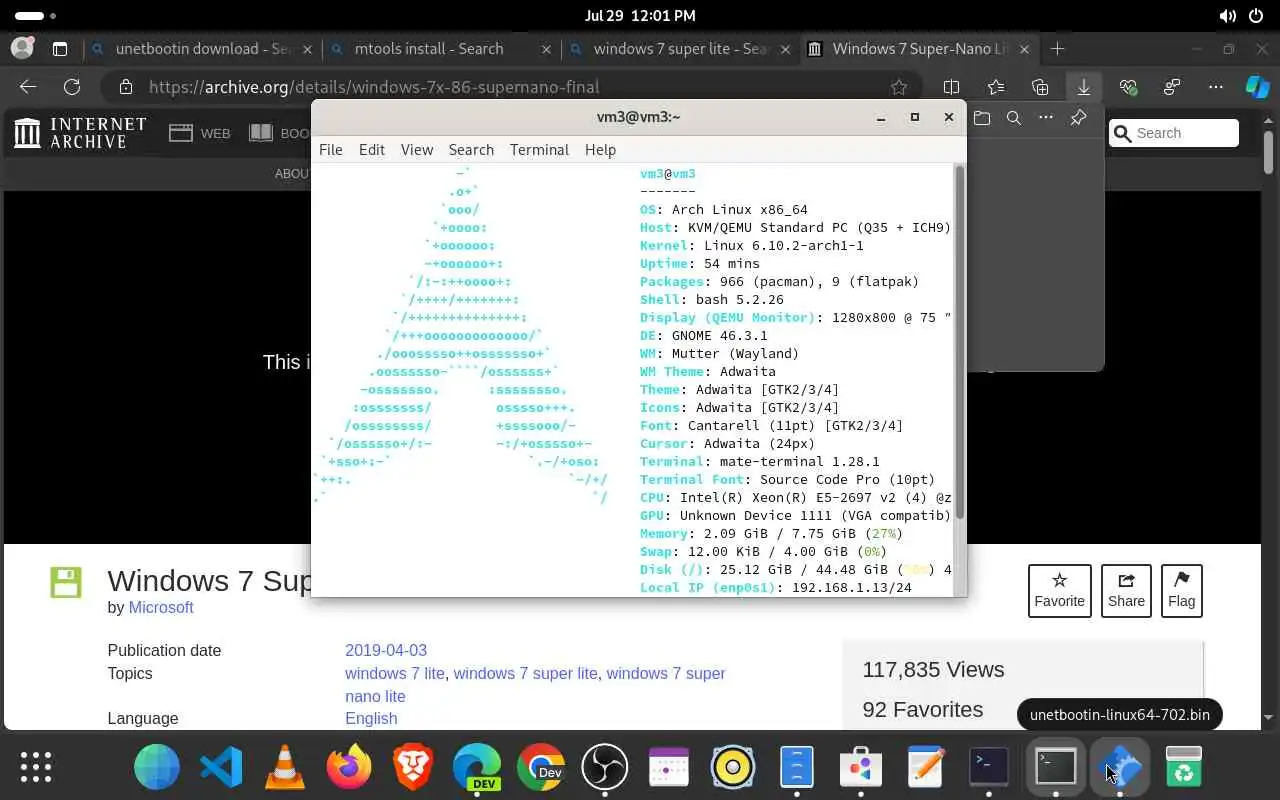
Task: Open the windows 7 super lite topic
Action: point(525,673)
